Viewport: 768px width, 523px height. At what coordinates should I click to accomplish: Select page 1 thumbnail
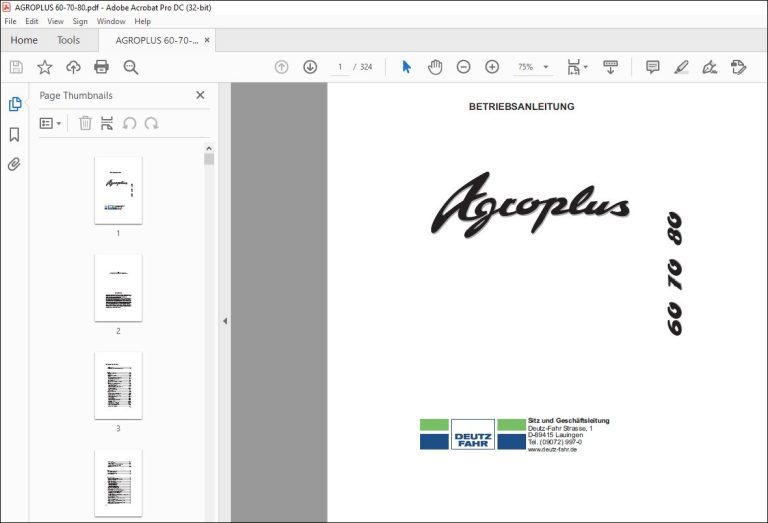click(x=119, y=190)
